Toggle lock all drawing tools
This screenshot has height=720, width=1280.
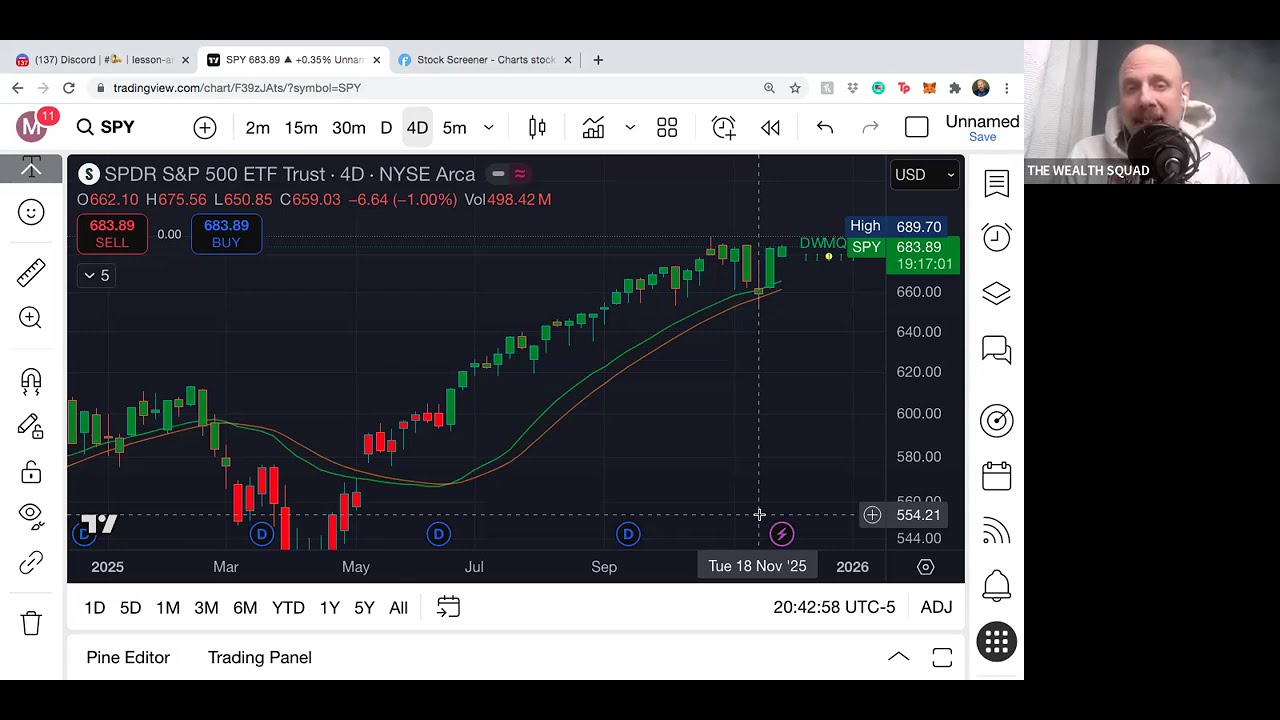(31, 472)
